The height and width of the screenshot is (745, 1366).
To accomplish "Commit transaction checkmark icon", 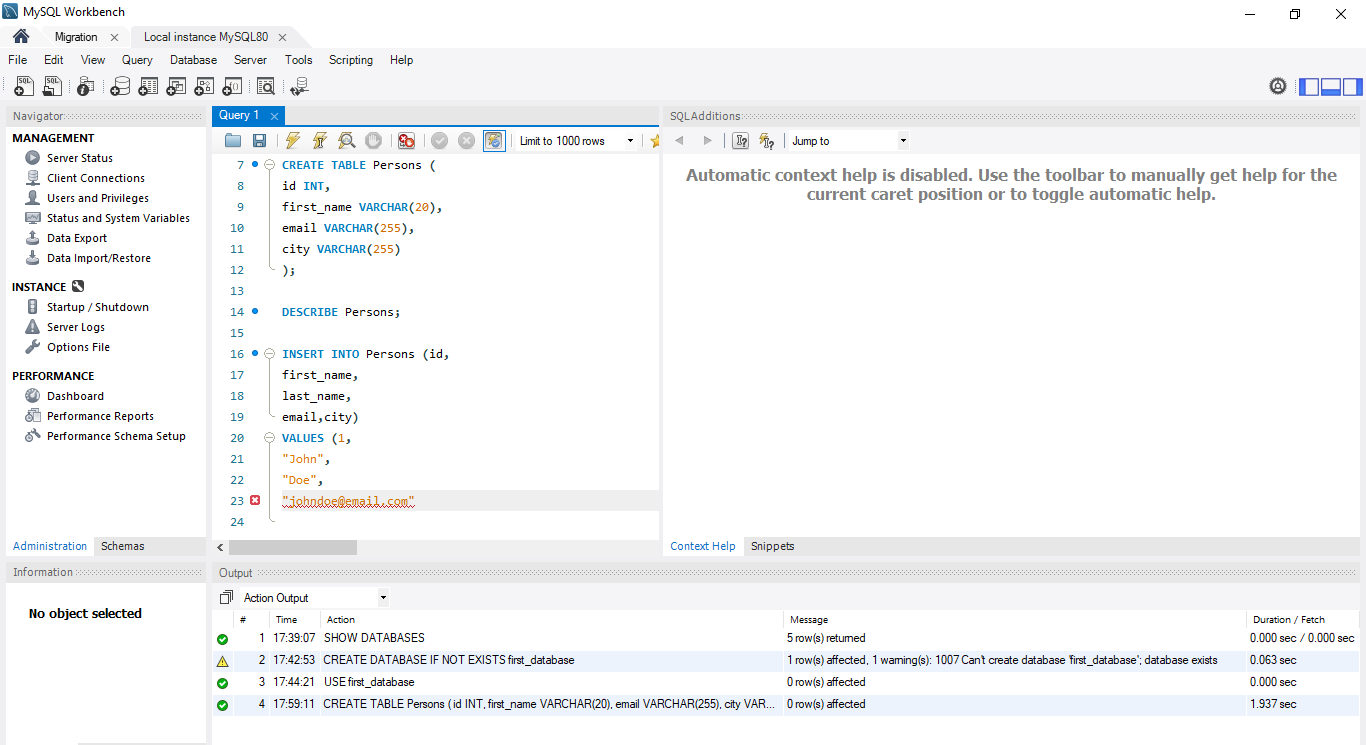I will tap(439, 141).
